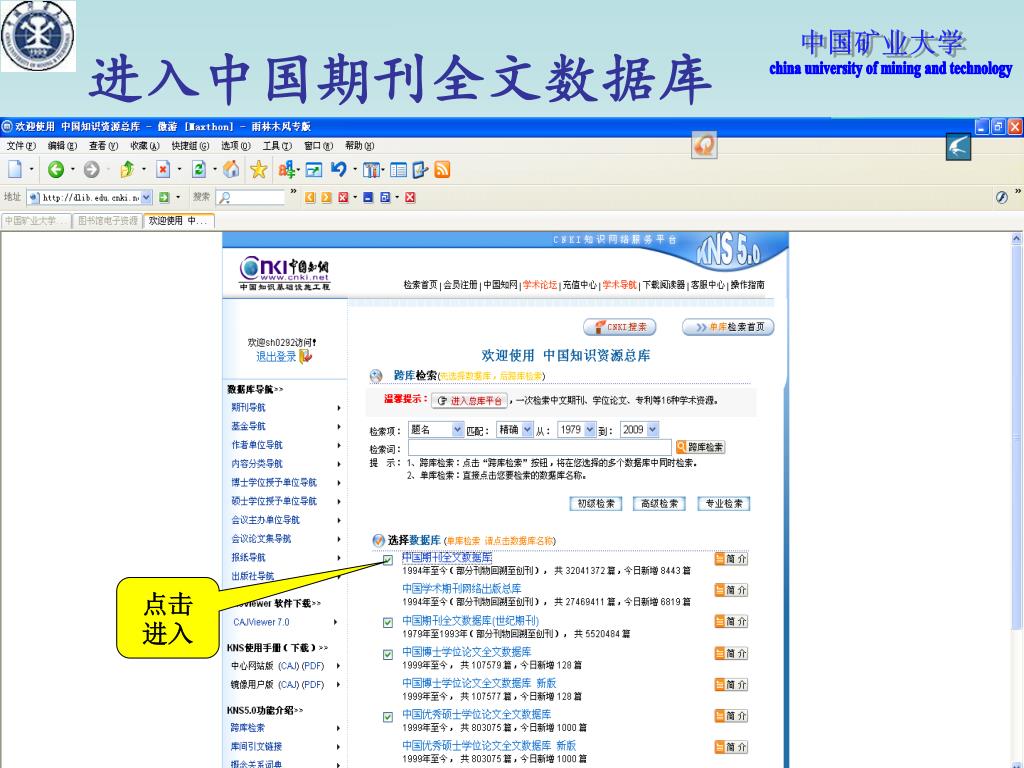The image size is (1024, 768).
Task: Open 简介 for 中国期刊全文数据库
Action: 731,559
